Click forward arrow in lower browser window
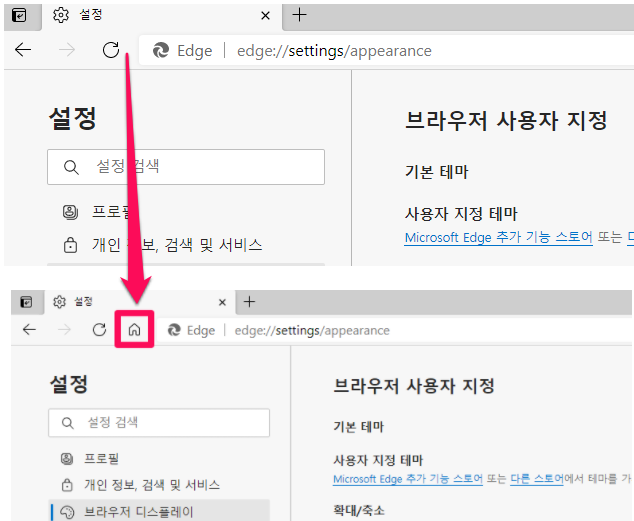This screenshot has height=521, width=634. pos(64,330)
